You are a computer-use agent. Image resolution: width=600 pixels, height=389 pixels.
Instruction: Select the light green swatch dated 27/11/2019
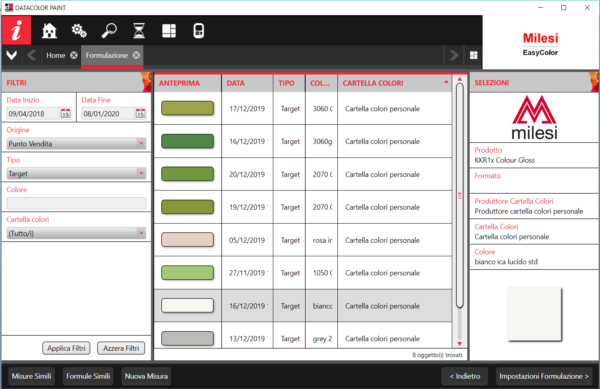click(x=188, y=273)
